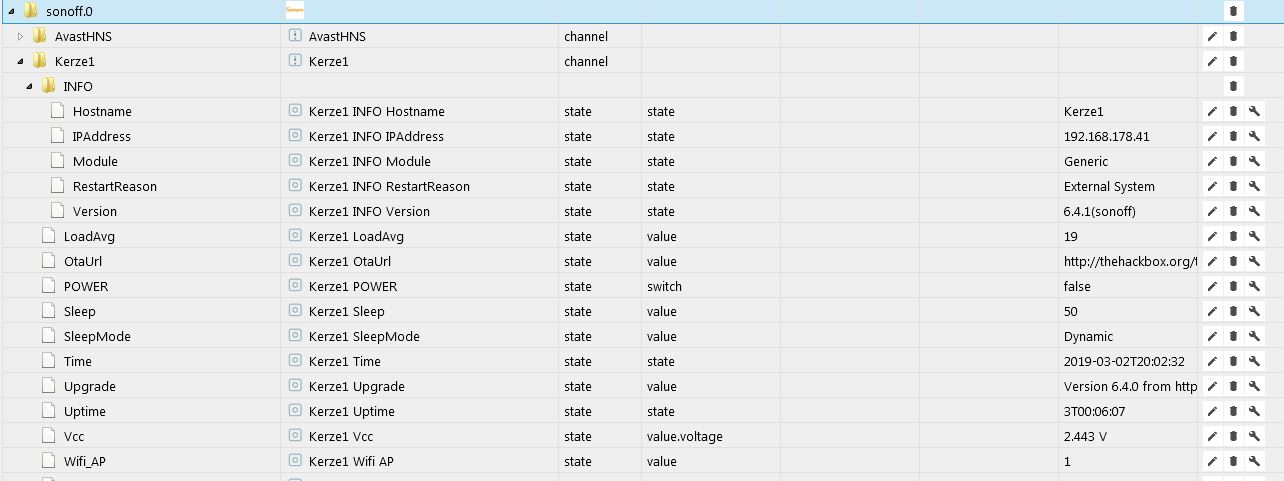
Task: Open wrench settings for Vcc state
Action: 1254,436
